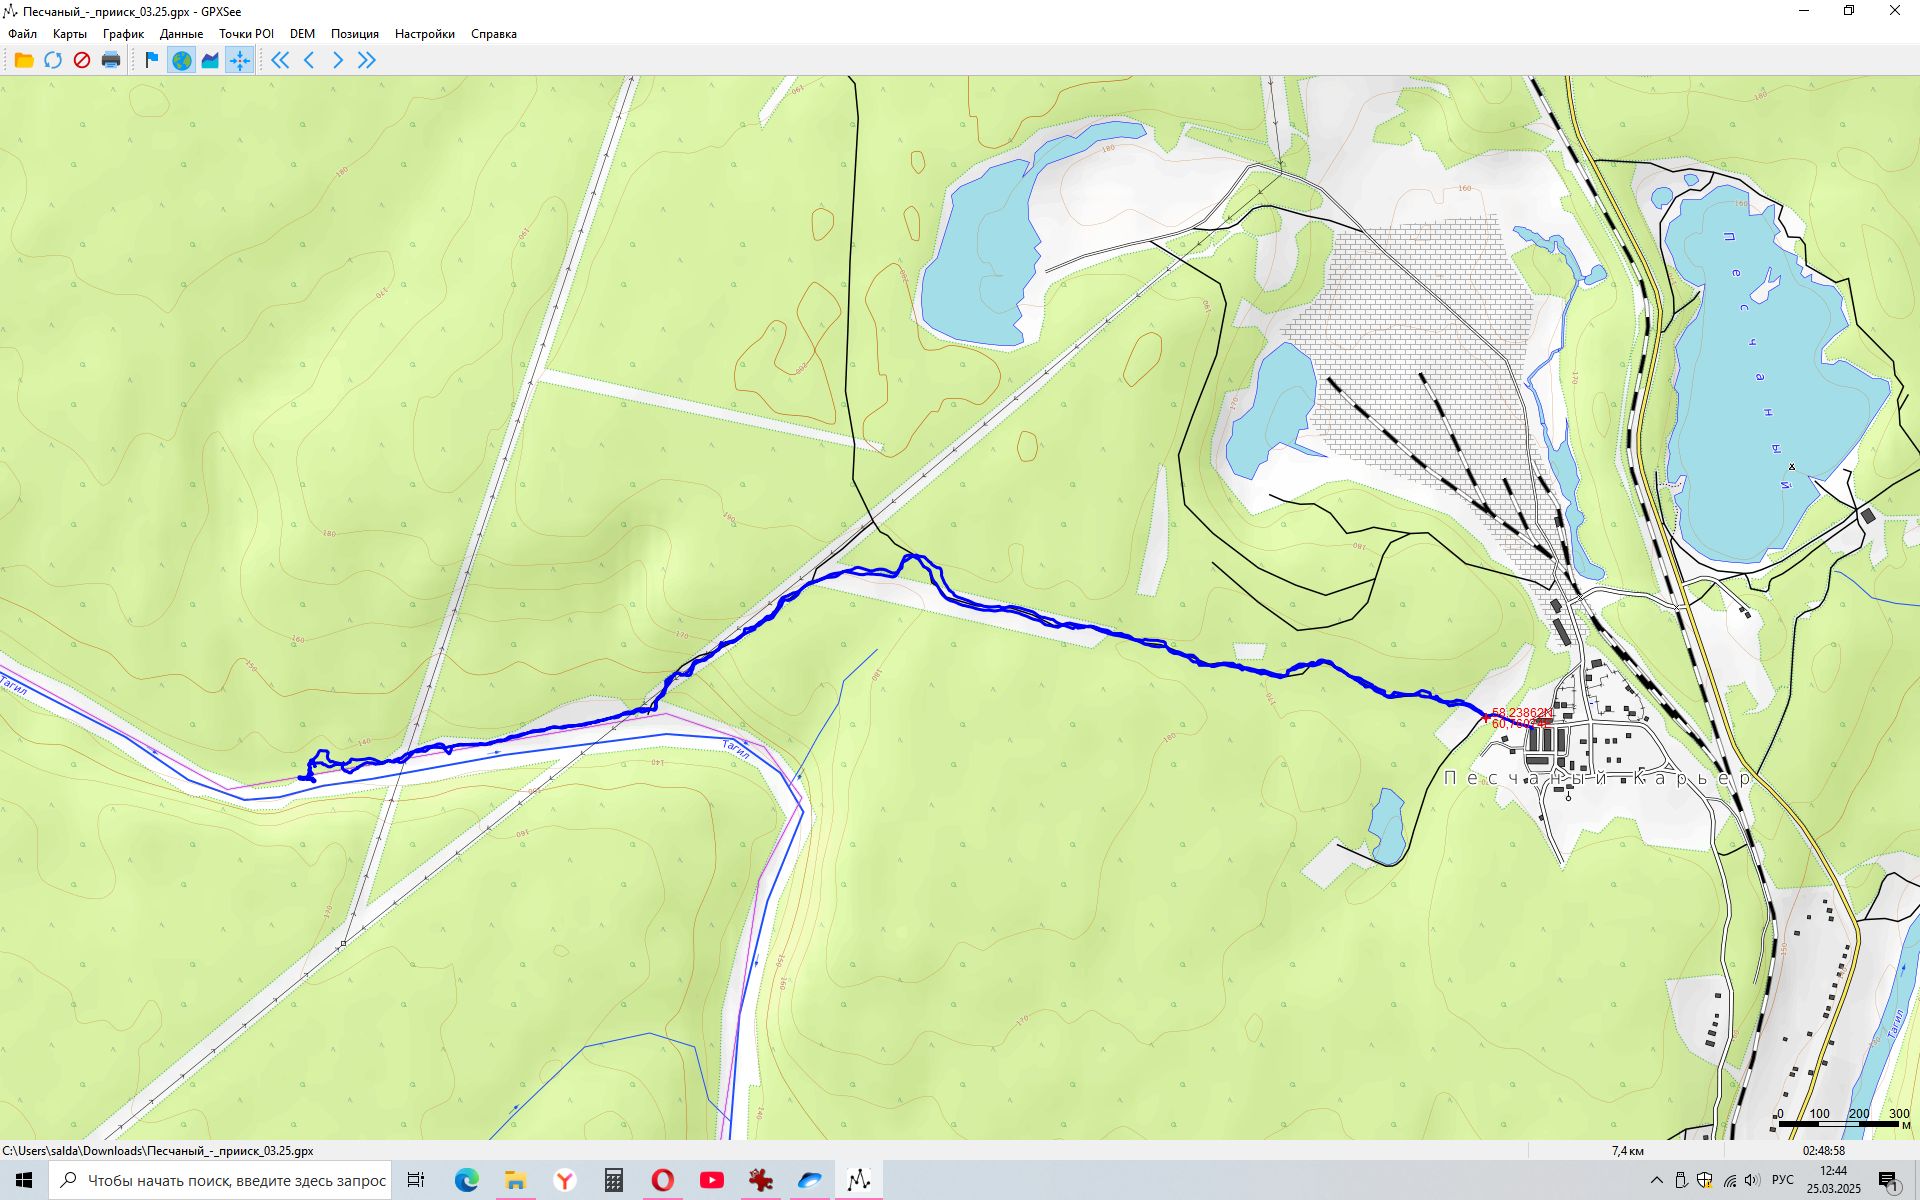
Task: Expand the Точки POI menu
Action: [246, 34]
